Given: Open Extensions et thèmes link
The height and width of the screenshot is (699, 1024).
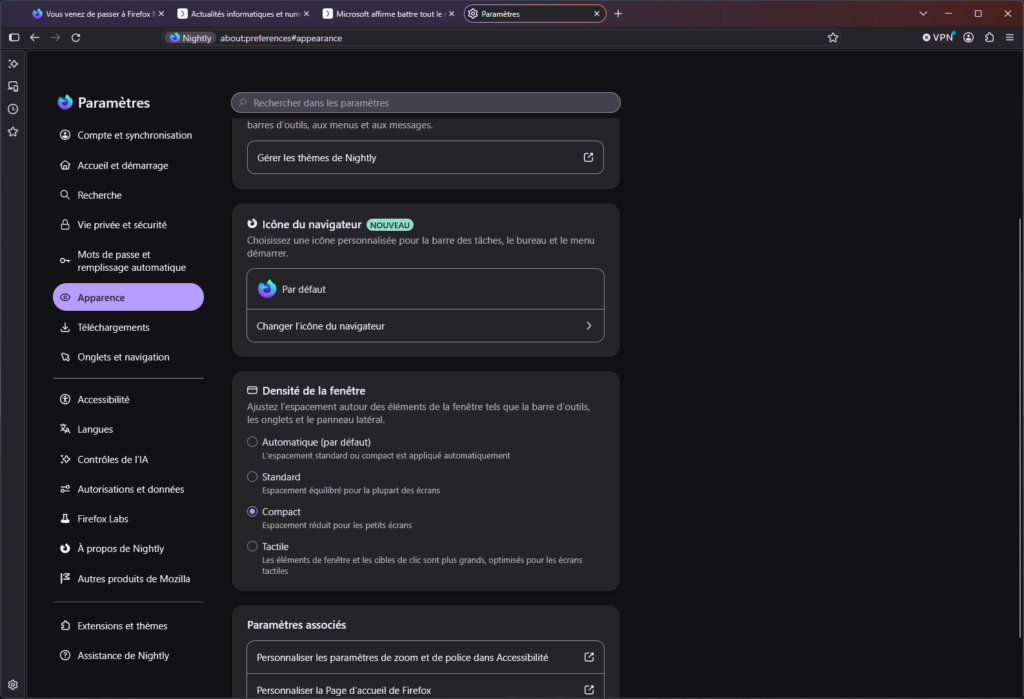Looking at the screenshot, I should click(x=128, y=626).
